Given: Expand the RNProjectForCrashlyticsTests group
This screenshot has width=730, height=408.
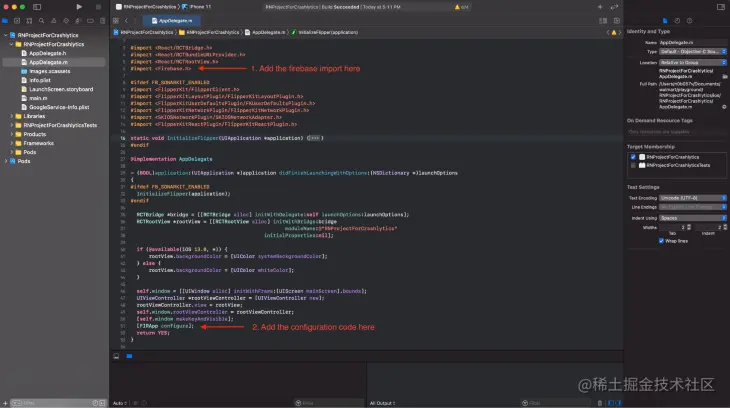Looking at the screenshot, I should click(11, 125).
